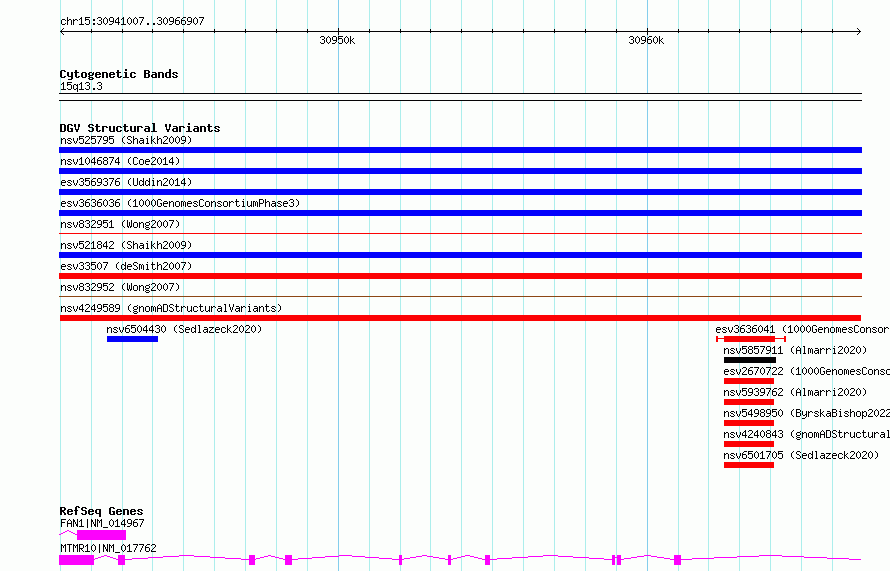The width and height of the screenshot is (890, 571).
Task: Select the RefSeq Genes track title
Action: 101,511
